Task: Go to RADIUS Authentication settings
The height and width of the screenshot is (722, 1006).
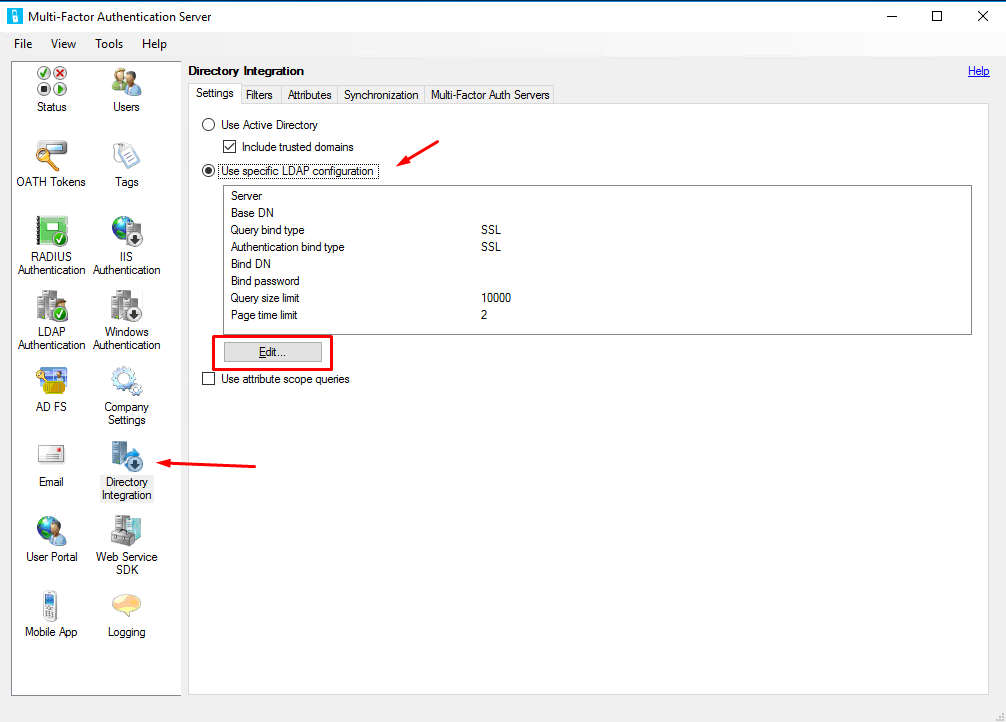Action: point(51,231)
